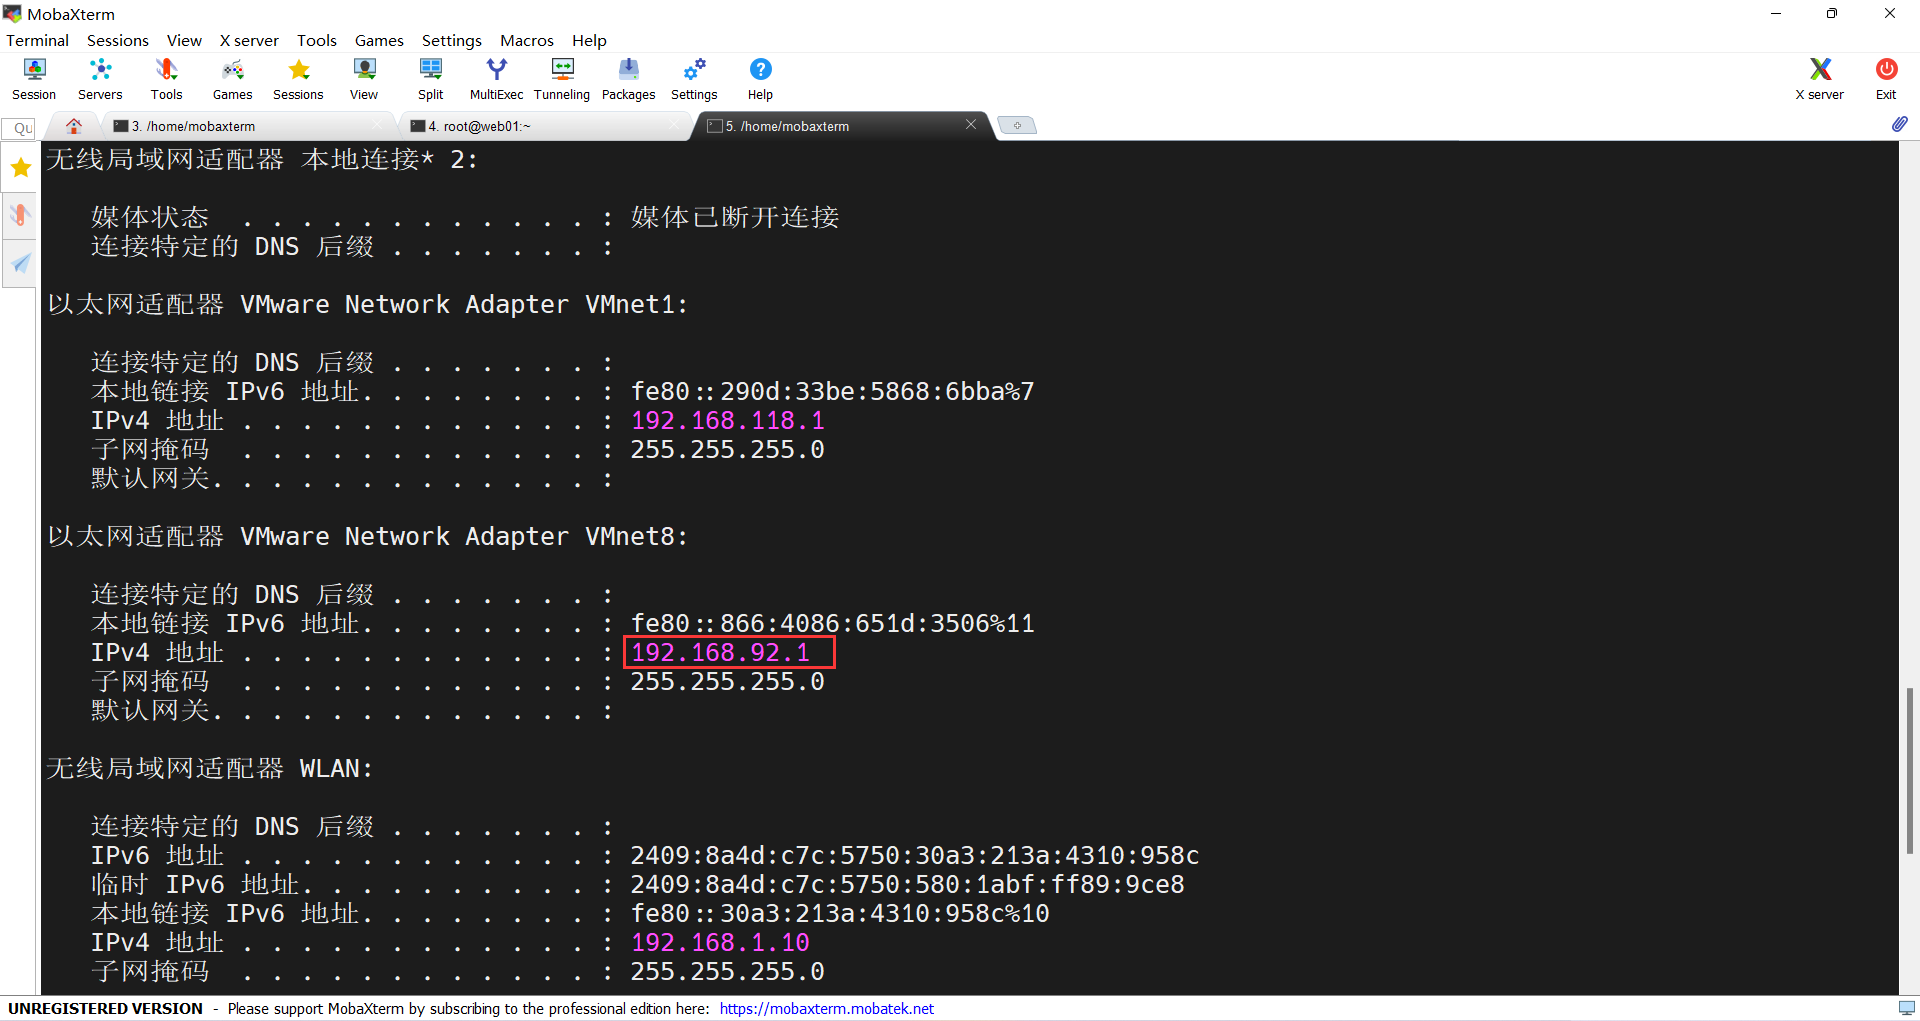Open the Sessions menu
1920x1021 pixels.
(117, 40)
